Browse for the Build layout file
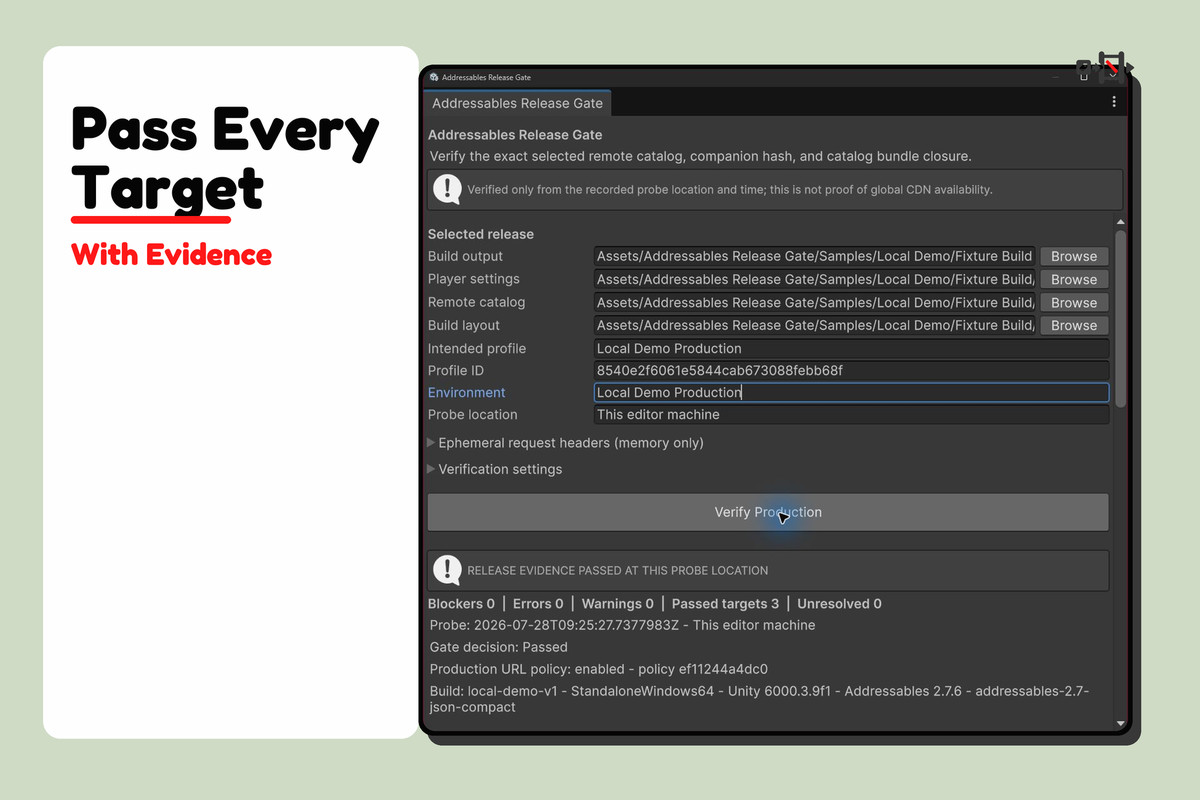 pos(1074,325)
